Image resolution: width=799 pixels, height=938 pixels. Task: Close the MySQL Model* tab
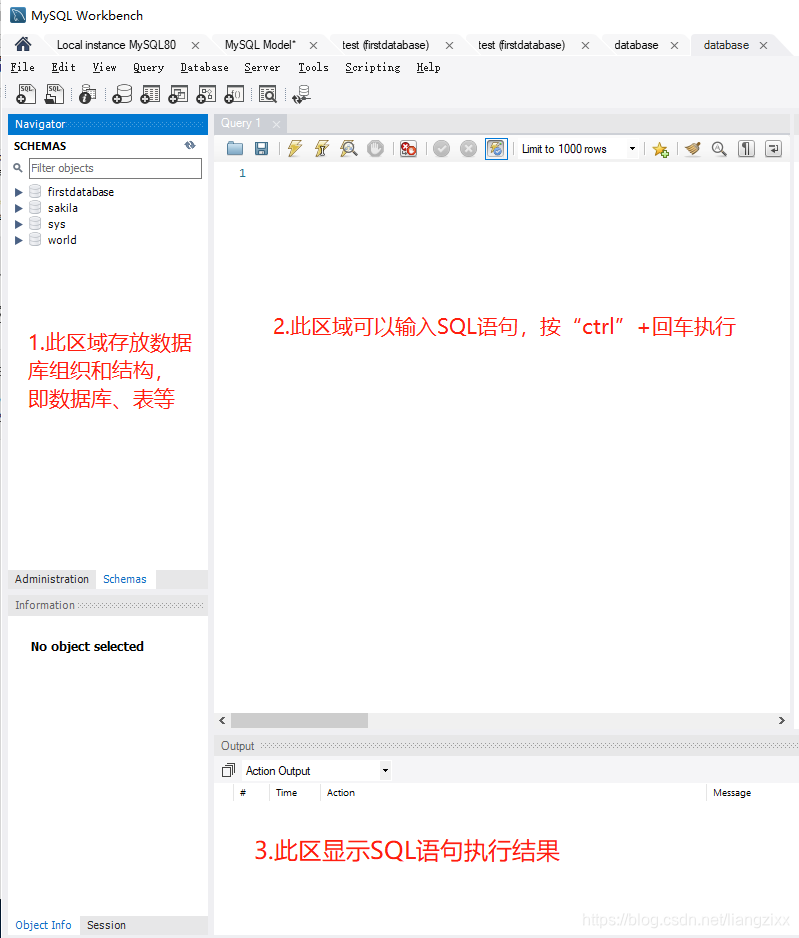(313, 45)
